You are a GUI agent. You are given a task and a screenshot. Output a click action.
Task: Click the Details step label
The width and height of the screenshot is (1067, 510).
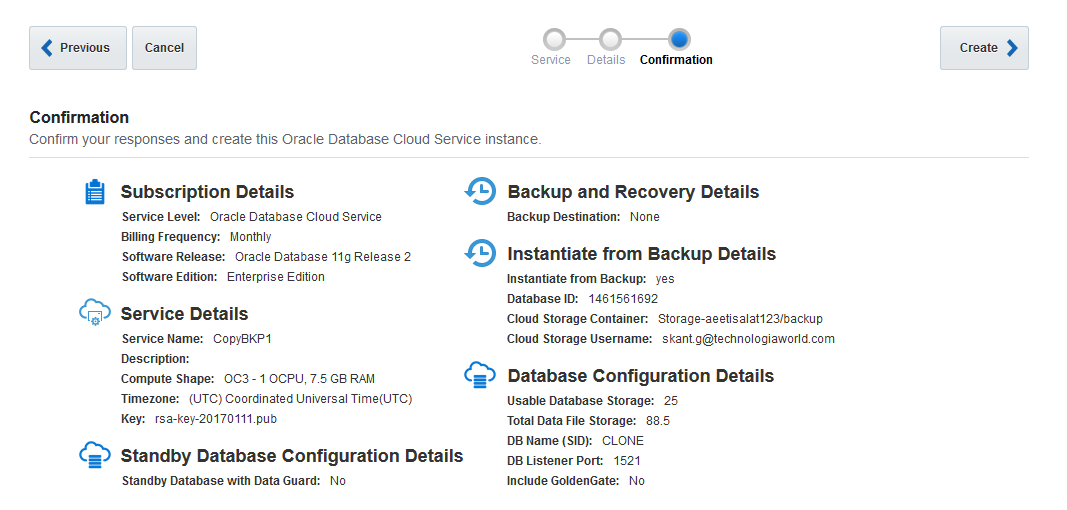click(x=606, y=60)
